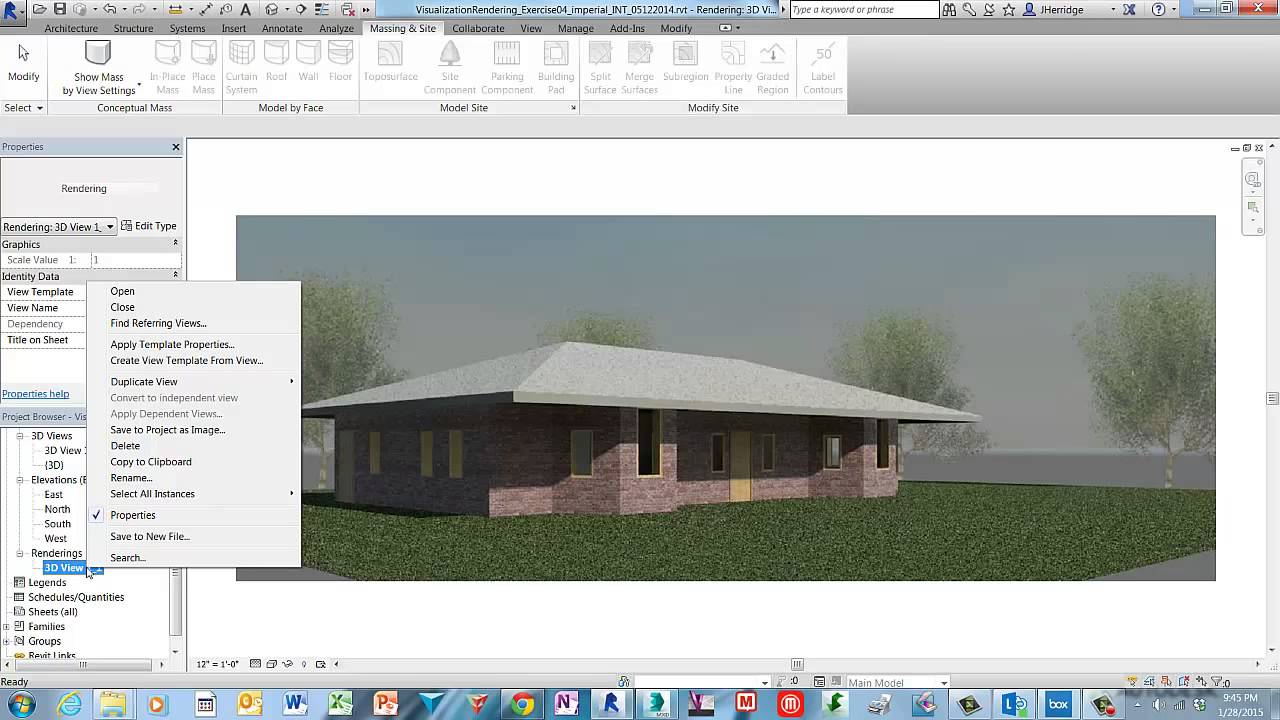
Task: Click the Wall by face tool
Action: click(308, 62)
